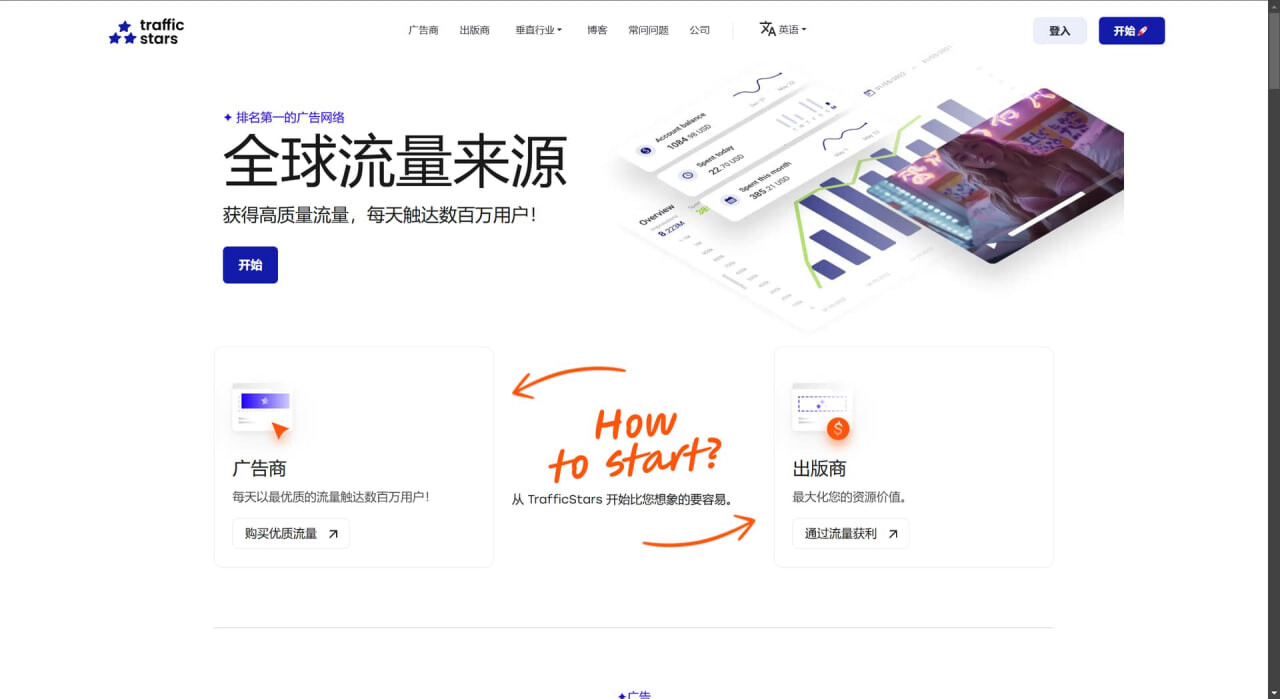Open the 公司 nav menu item
Screen dimensions: 1280x699
tap(699, 30)
